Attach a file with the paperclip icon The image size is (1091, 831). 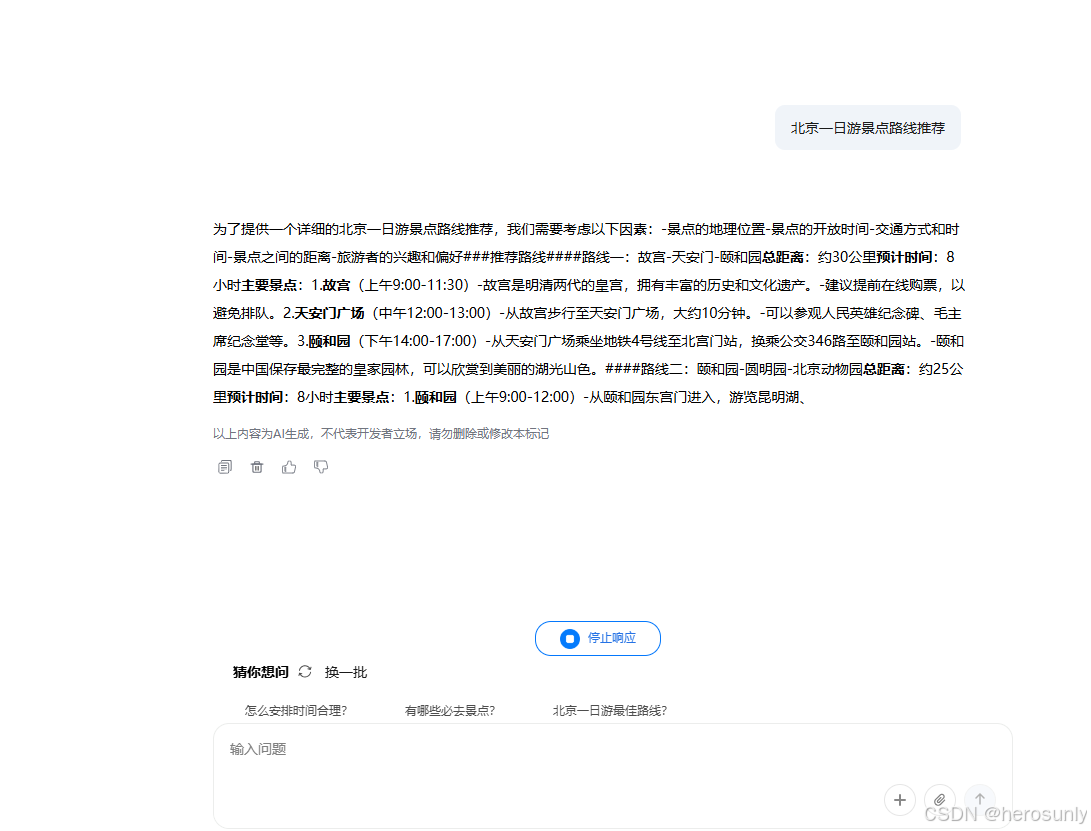click(x=939, y=800)
